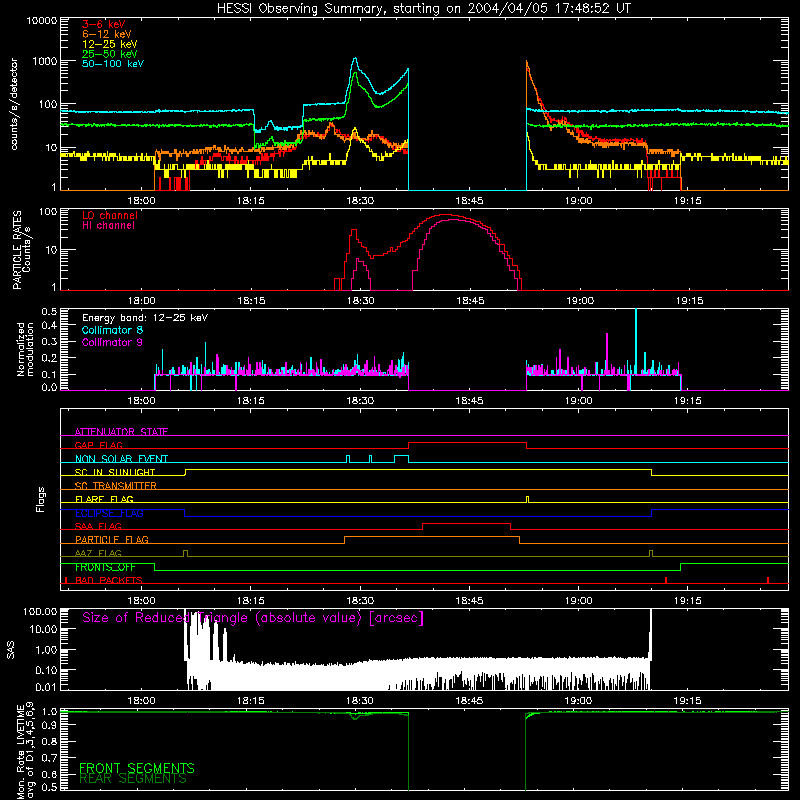Click the HESSI Observing Summary title text

[x=424, y=9]
